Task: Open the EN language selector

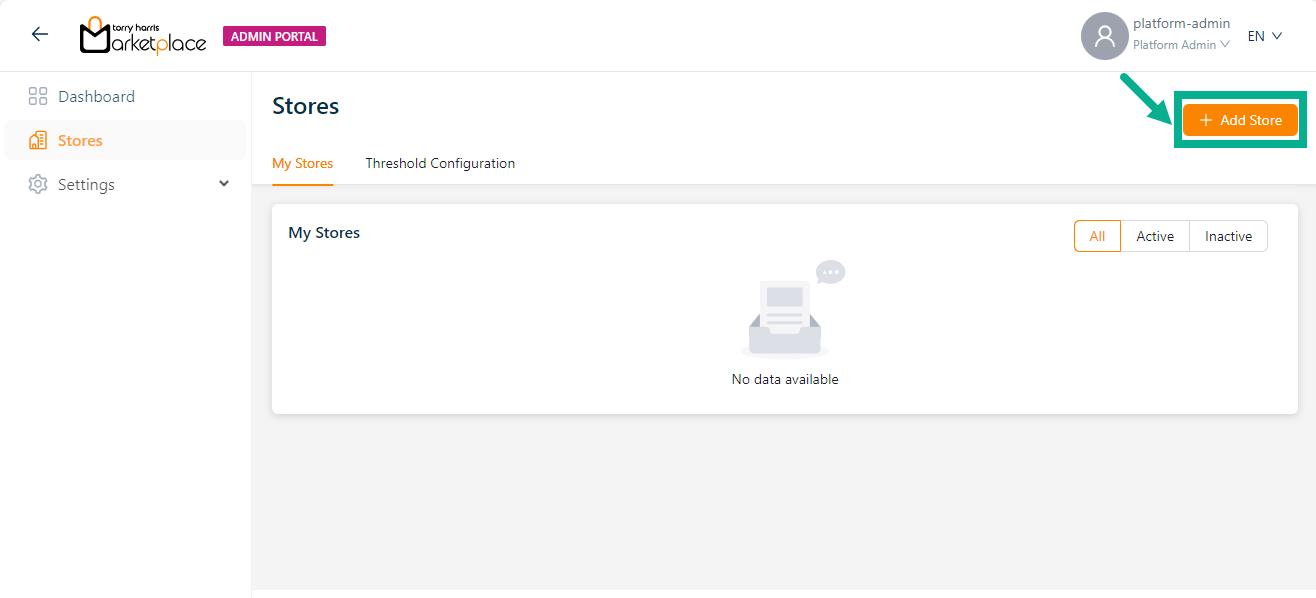Action: coord(1264,36)
